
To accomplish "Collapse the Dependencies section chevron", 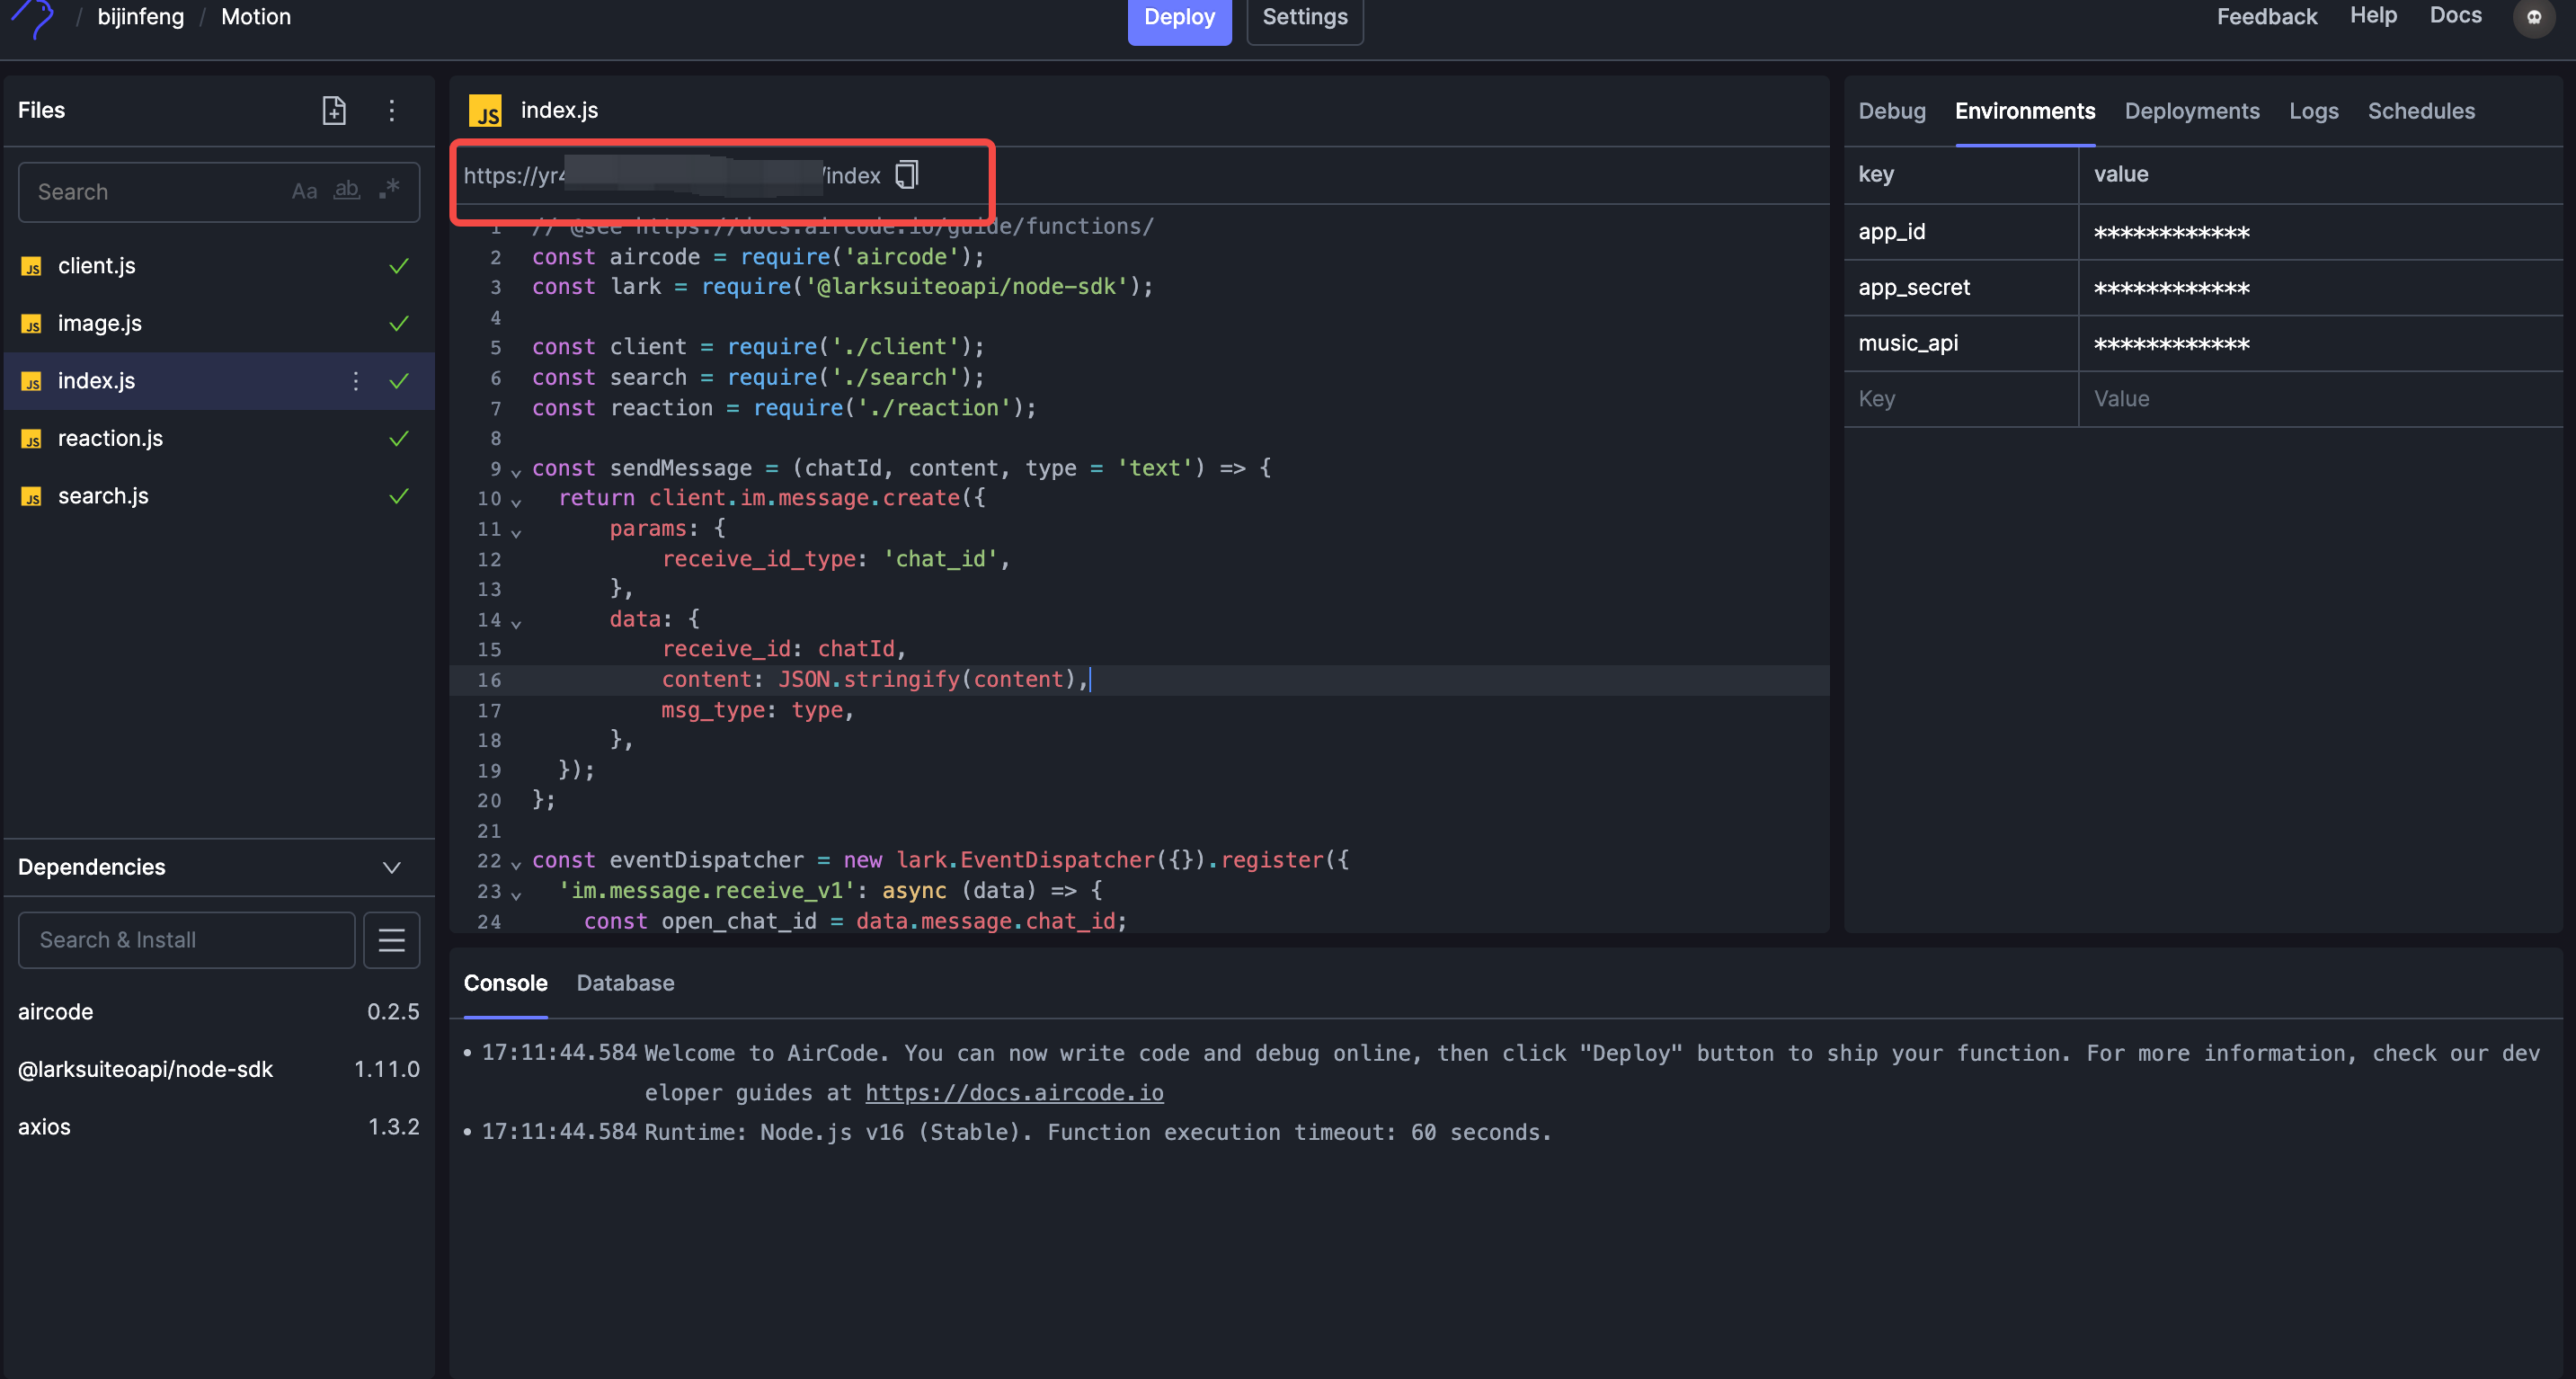I will click(392, 868).
